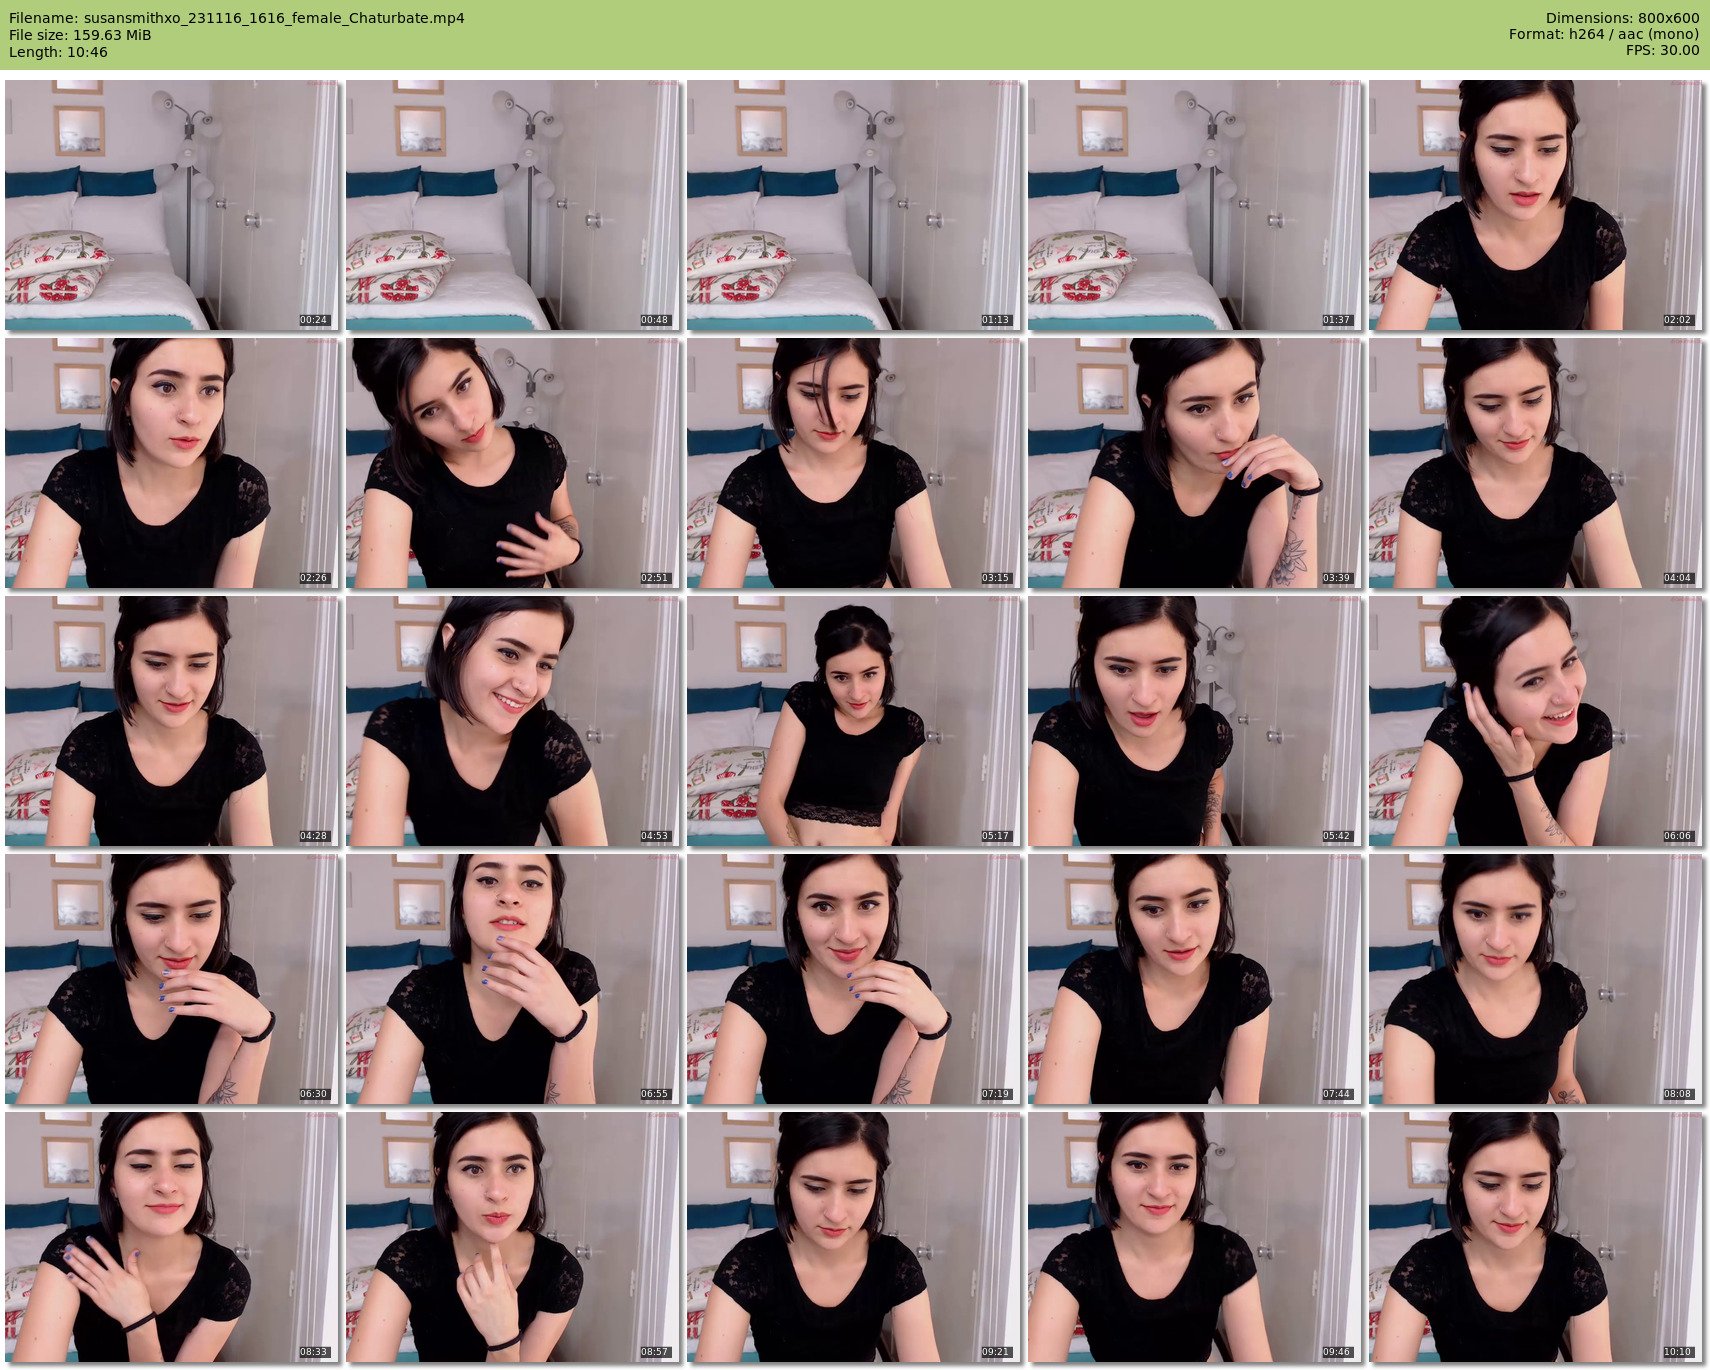
Task: Open the frame timestamped 03:39
Action: (1195, 463)
